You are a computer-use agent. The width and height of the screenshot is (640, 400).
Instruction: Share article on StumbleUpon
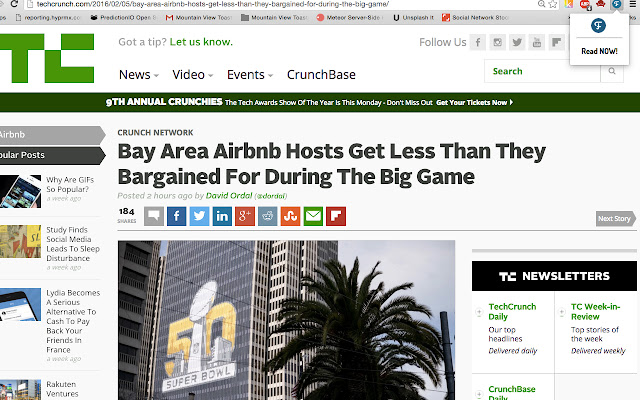click(x=291, y=216)
